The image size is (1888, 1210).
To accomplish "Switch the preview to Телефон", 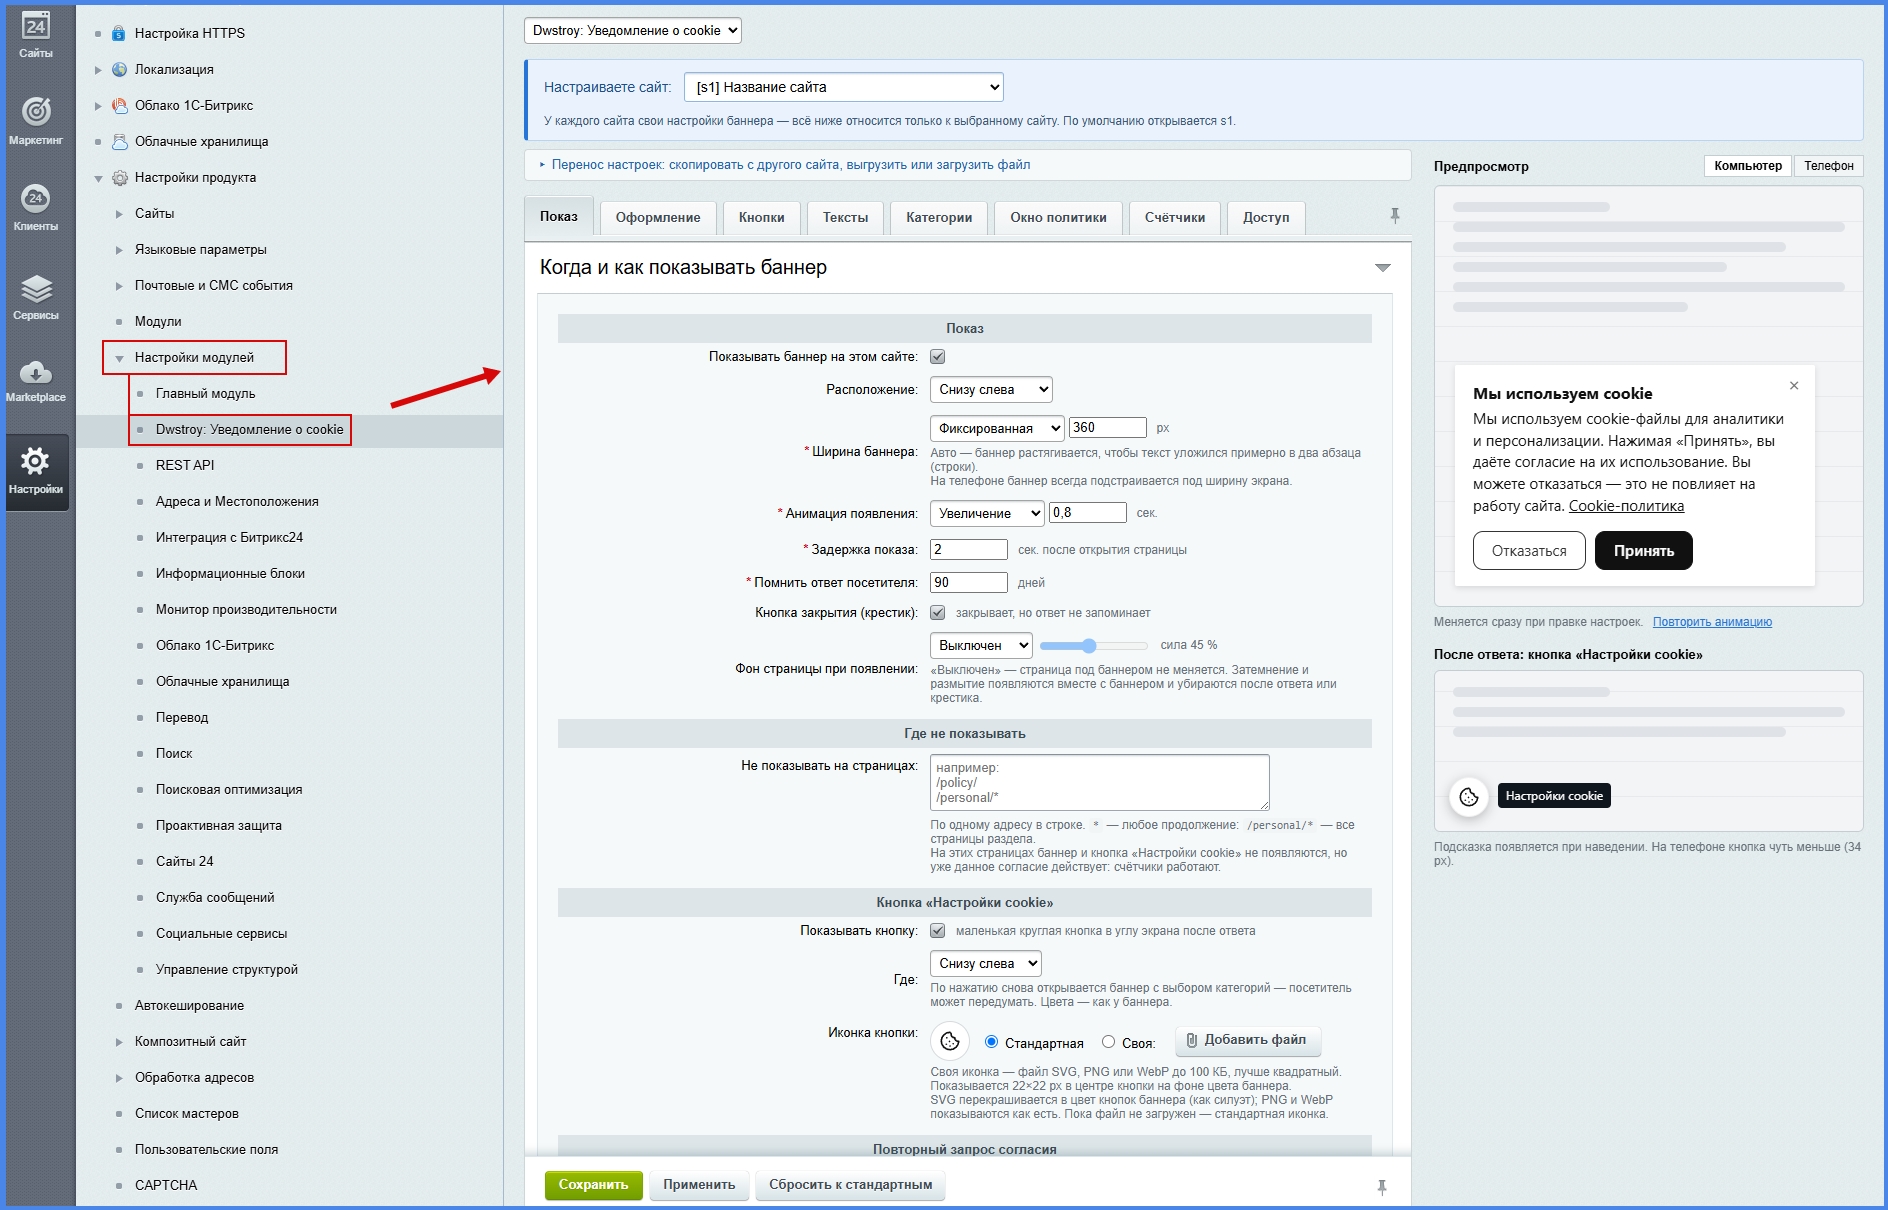I will tap(1828, 166).
